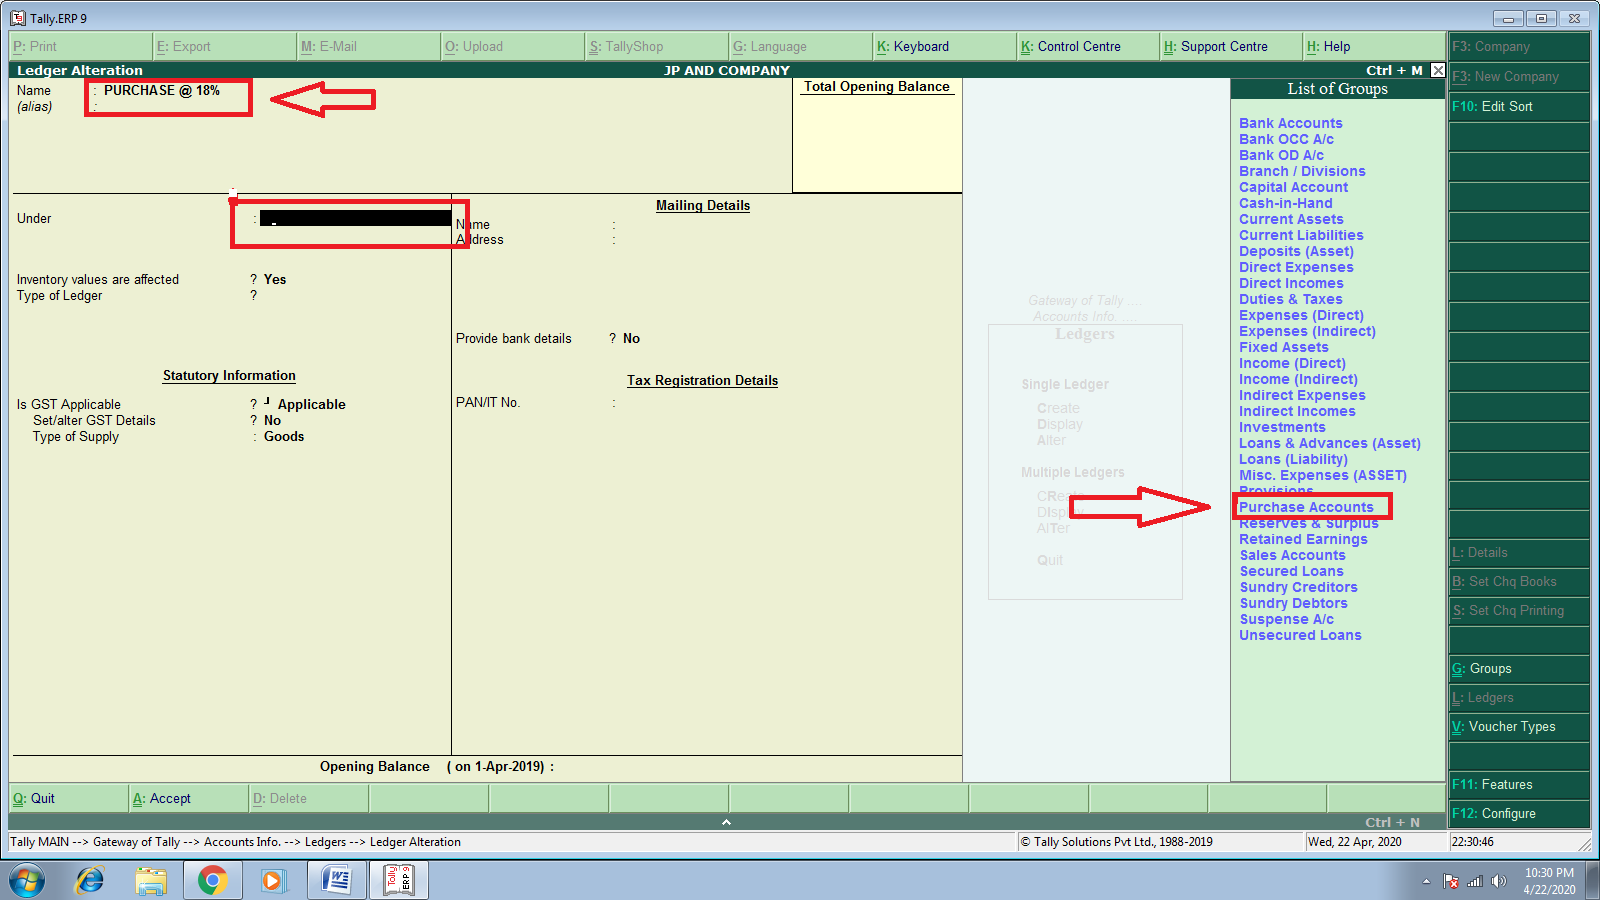Click A: Accept button
The height and width of the screenshot is (900, 1600).
188,798
